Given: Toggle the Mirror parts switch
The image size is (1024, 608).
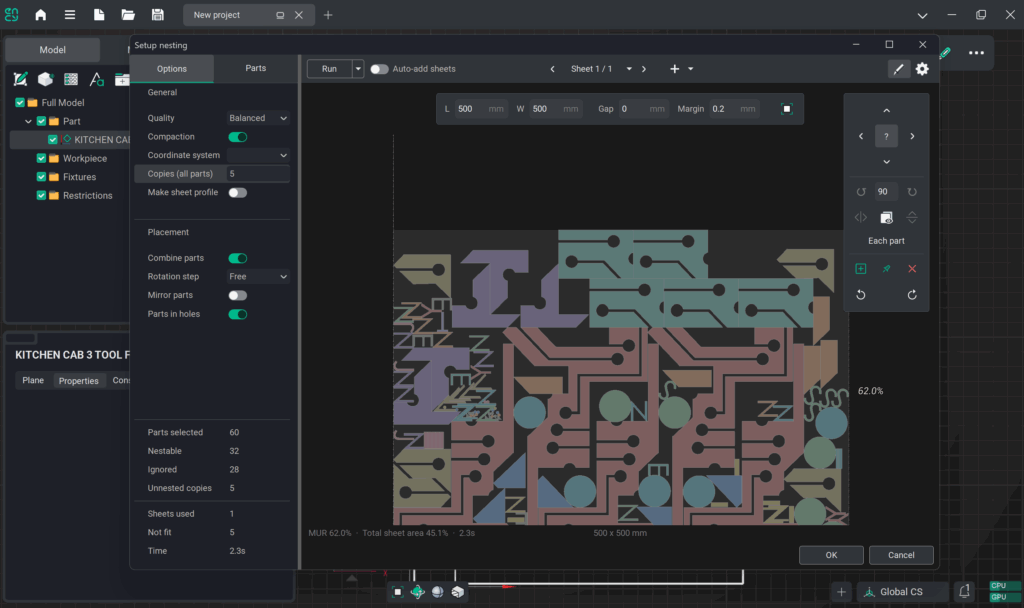Looking at the screenshot, I should point(238,295).
